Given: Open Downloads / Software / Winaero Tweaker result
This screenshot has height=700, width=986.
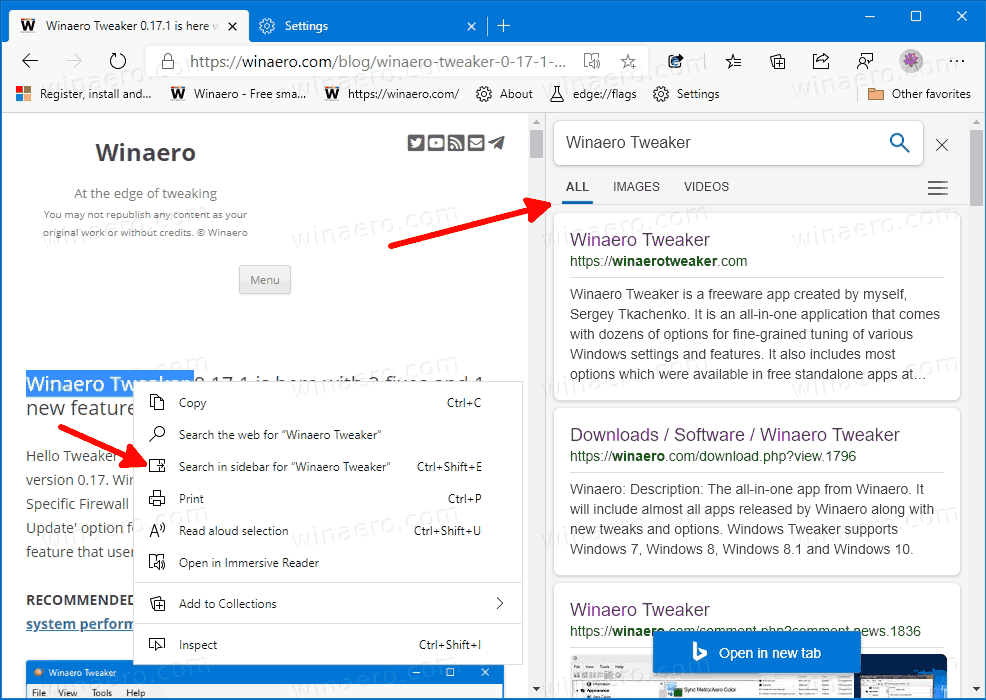Looking at the screenshot, I should click(x=734, y=435).
